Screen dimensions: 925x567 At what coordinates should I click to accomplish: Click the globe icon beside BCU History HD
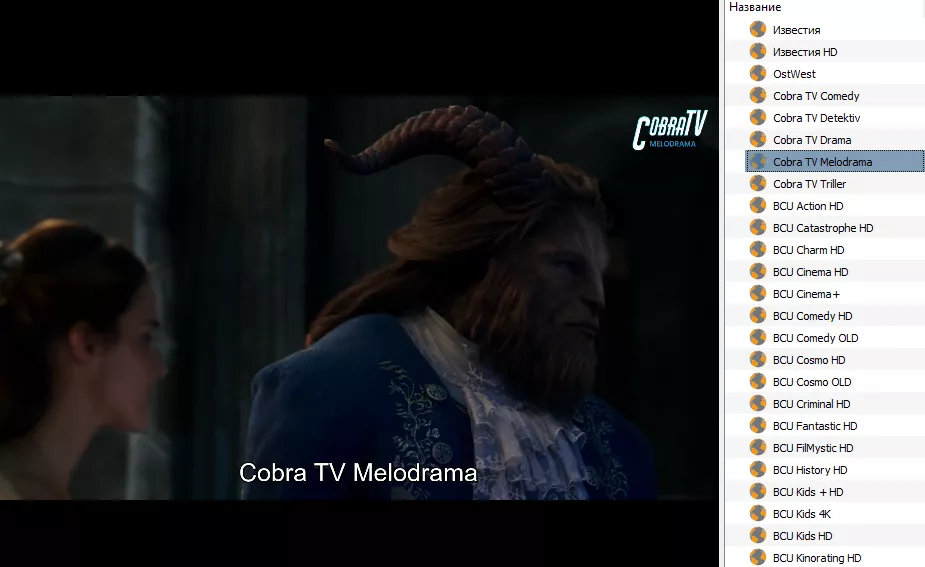click(x=757, y=470)
